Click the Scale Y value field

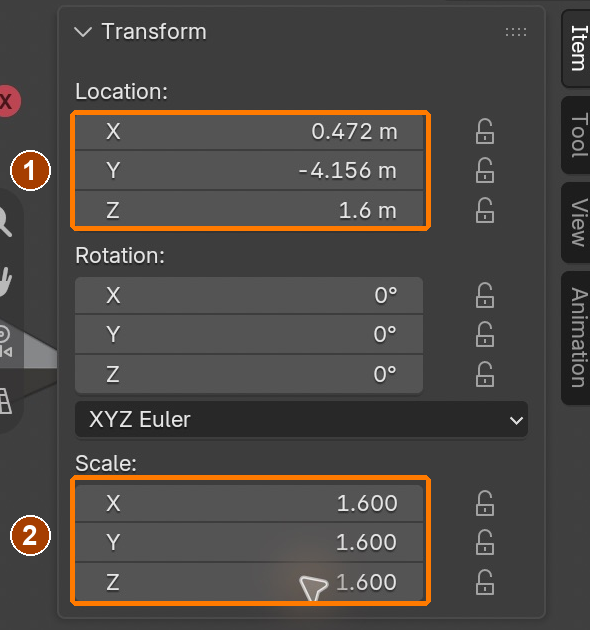pyautogui.click(x=249, y=542)
